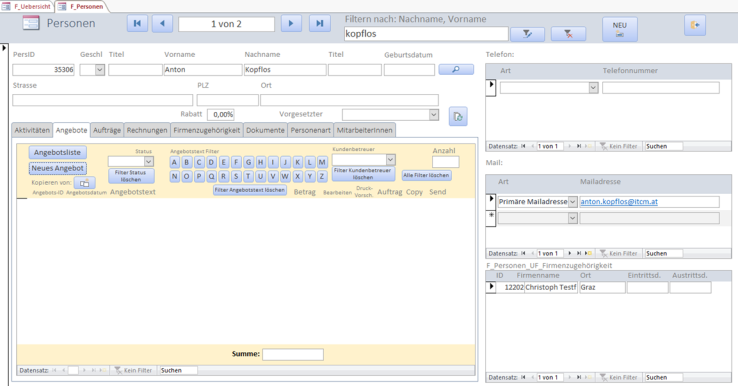Jump to last person record
738x386 pixels.
[320, 24]
